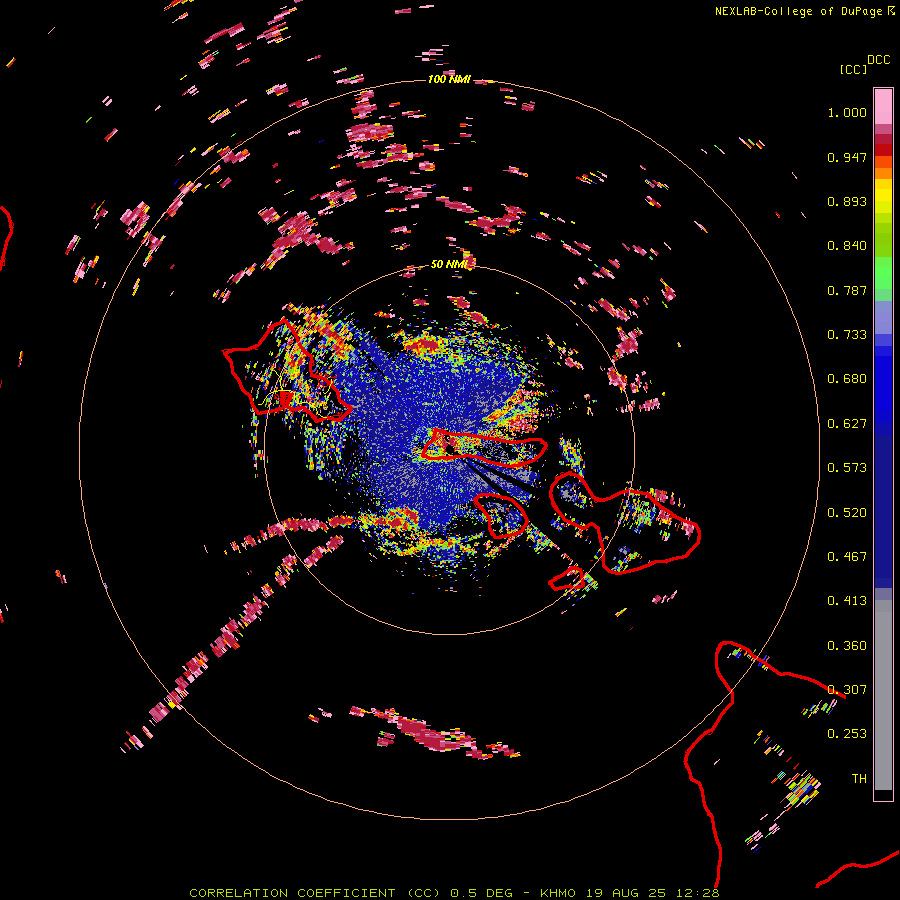
Task: Click the 0.467 scale value
Action: click(x=847, y=557)
